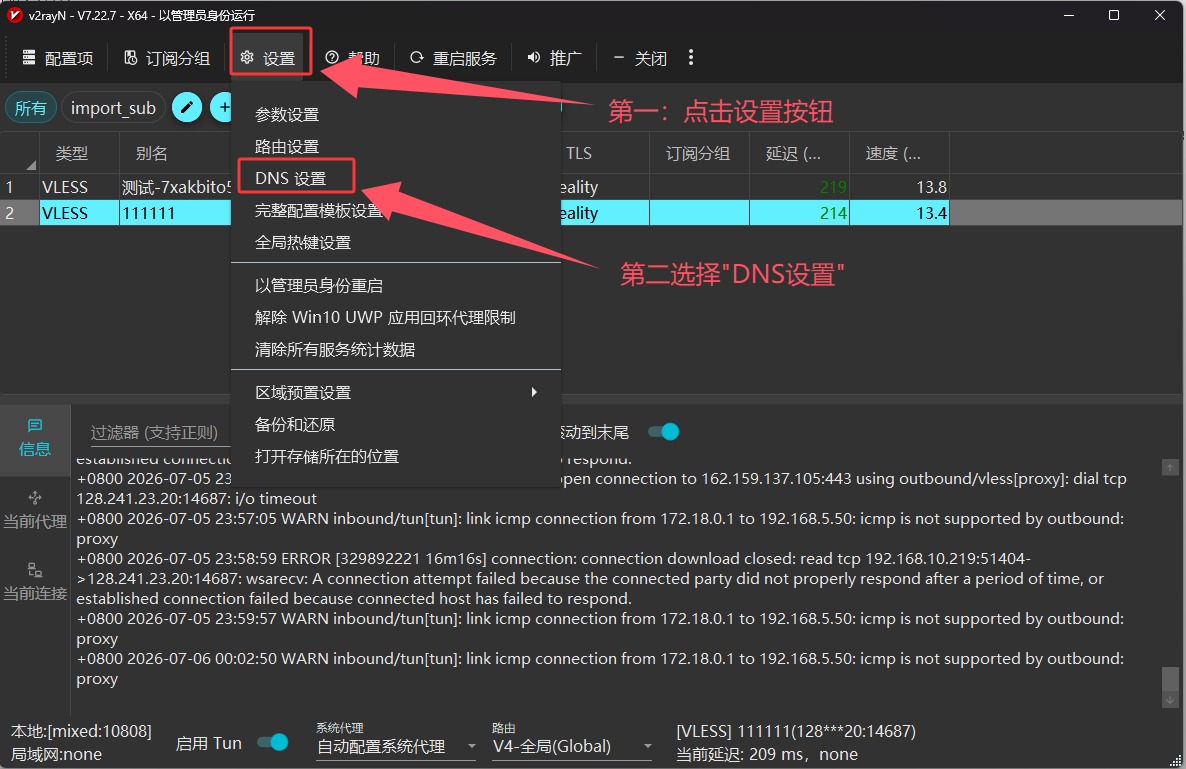Screen dimensions: 1186x769
Task: Click 重启服务 reload button
Action: pyautogui.click(x=453, y=58)
